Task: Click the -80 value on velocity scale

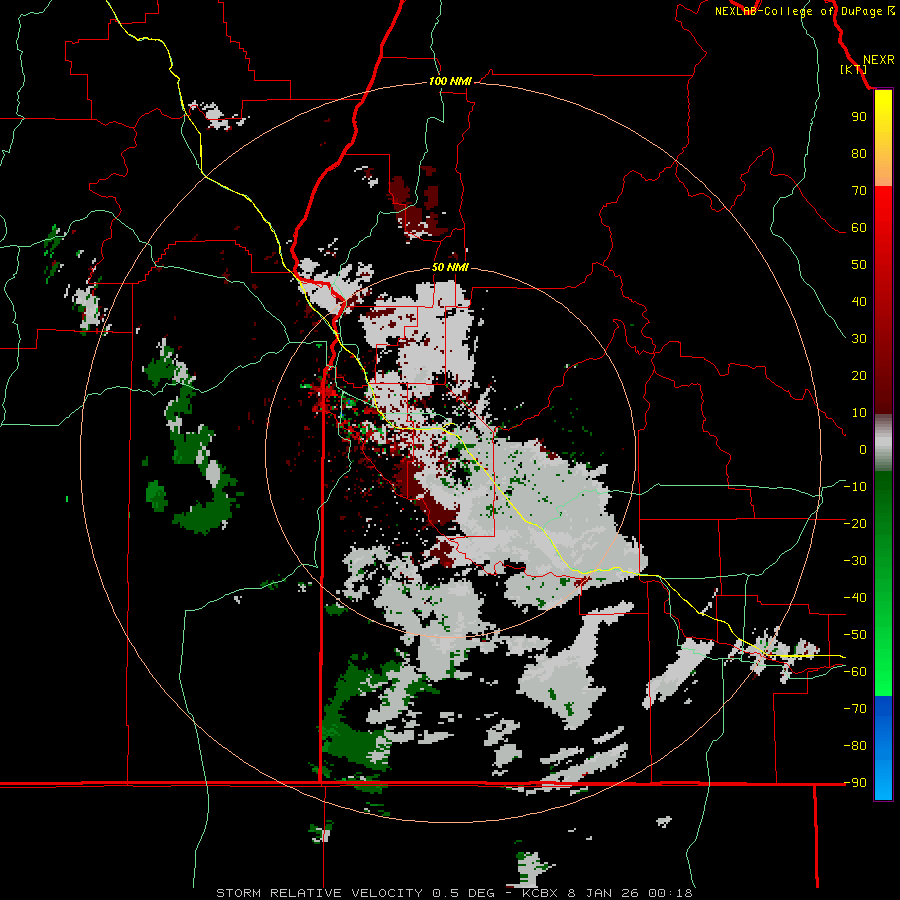Action: coord(855,746)
